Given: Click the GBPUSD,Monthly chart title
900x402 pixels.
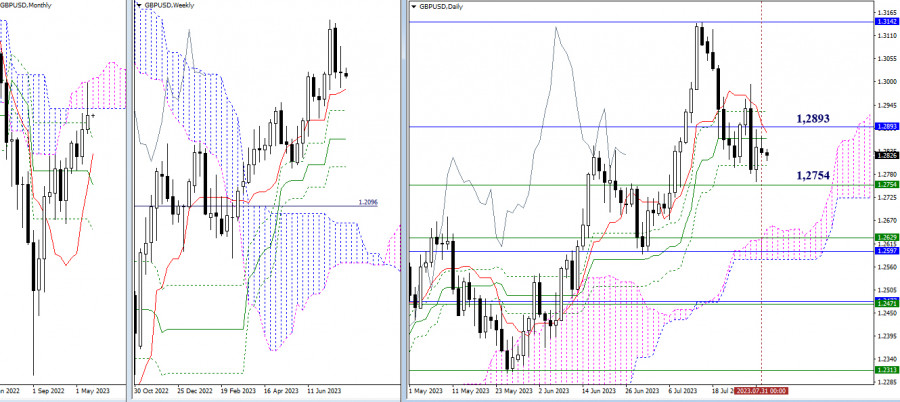Looking at the screenshot, I should pos(26,5).
